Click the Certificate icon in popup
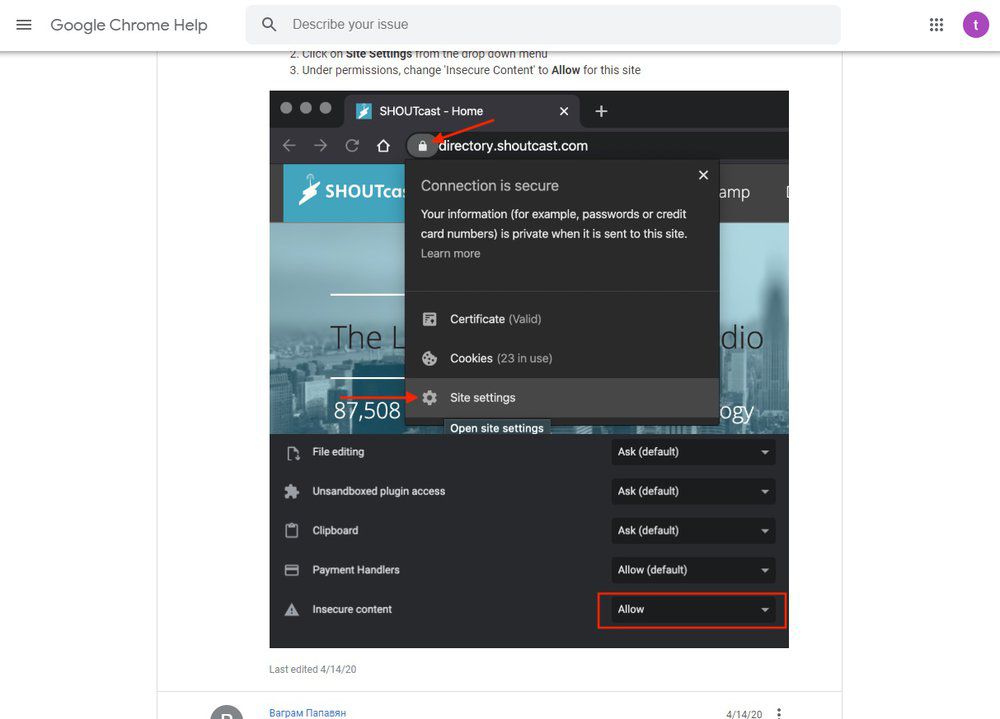The width and height of the screenshot is (1000, 719). (429, 319)
